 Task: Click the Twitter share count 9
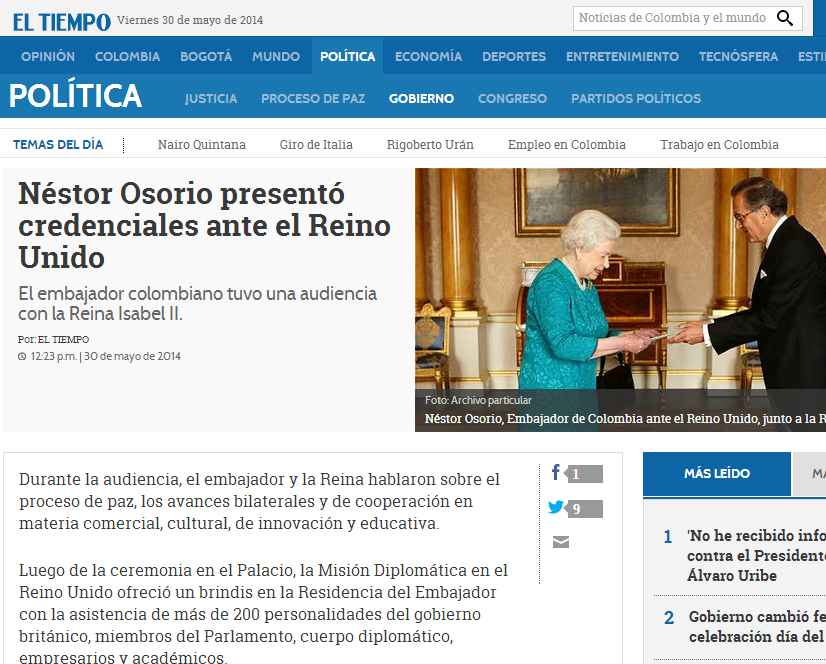584,509
